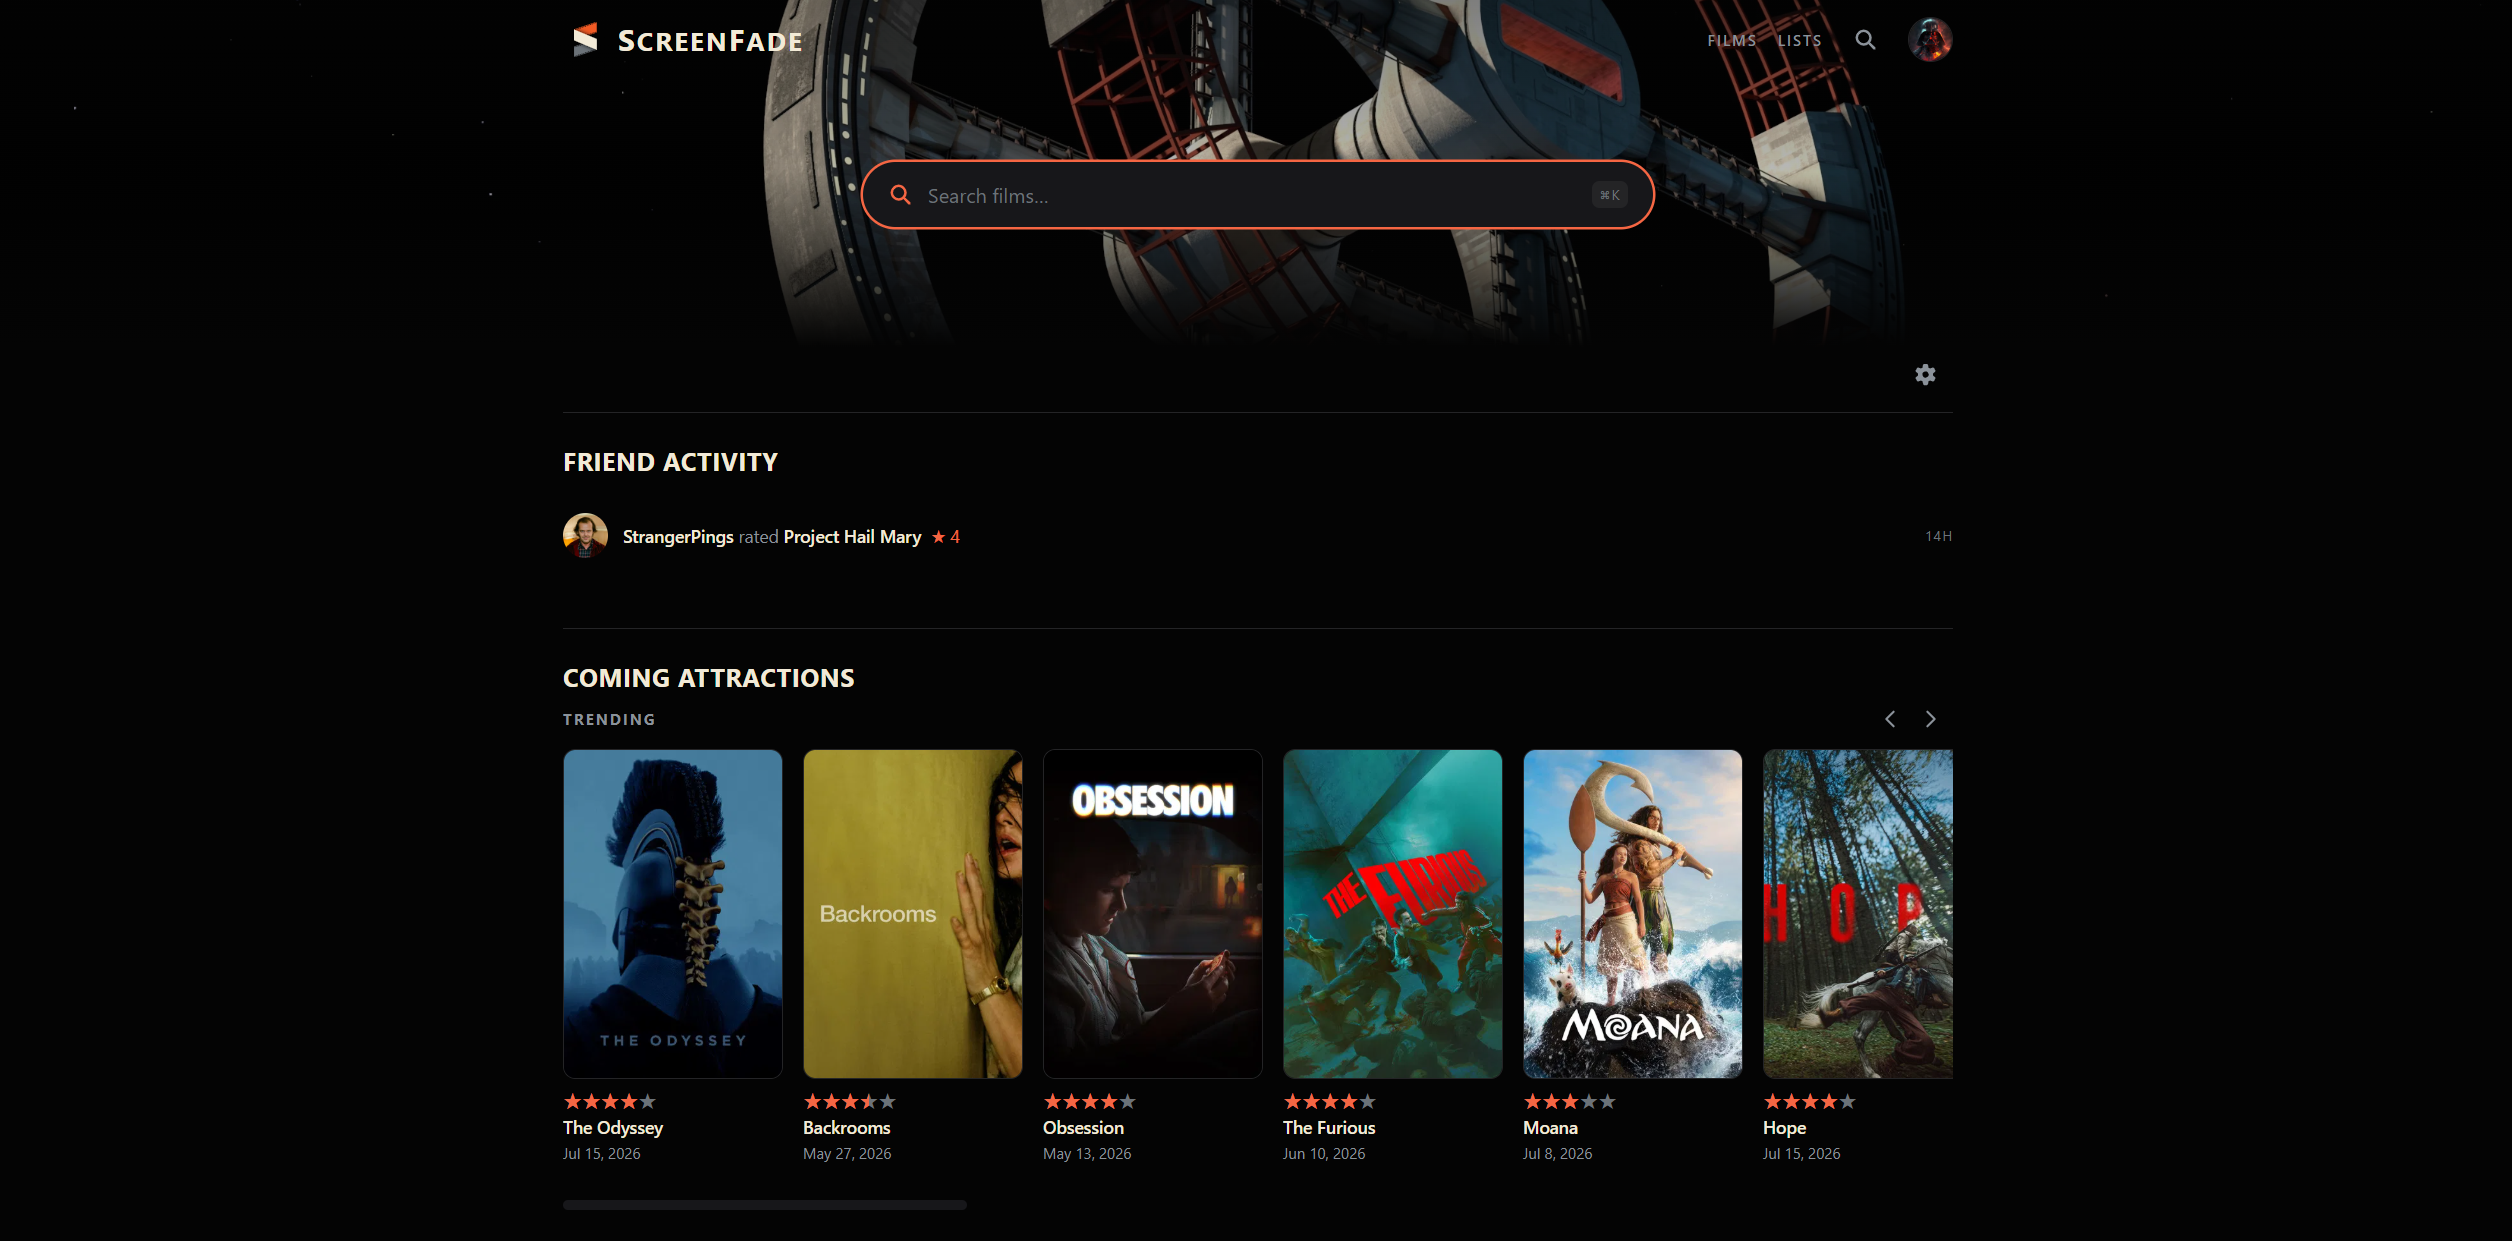Screen dimensions: 2512x1241
Task: Click the ScreenFade logo icon
Action: [x=585, y=40]
